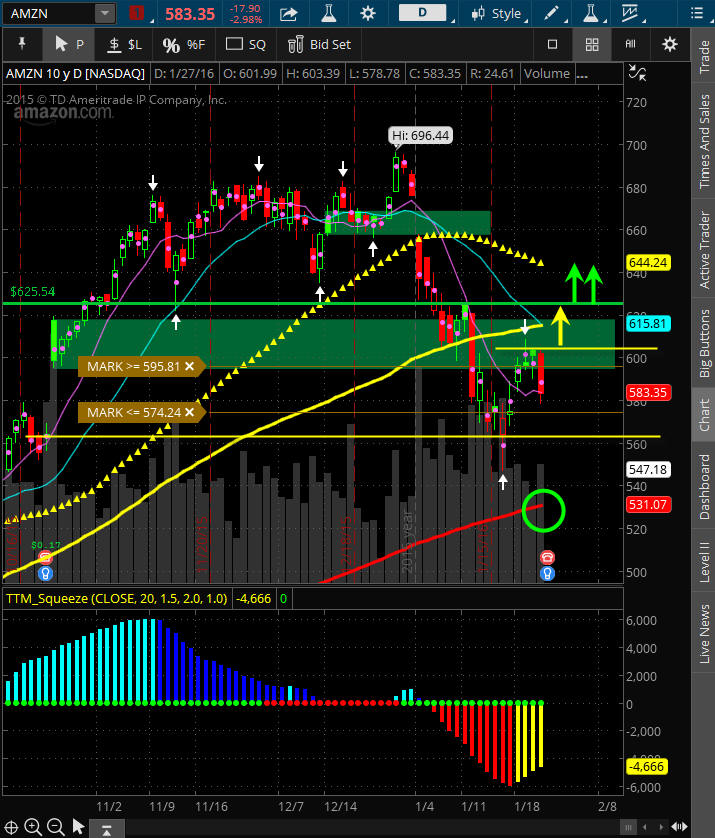
Task: Click the left blue lightbulb event icon
Action: pos(45,573)
